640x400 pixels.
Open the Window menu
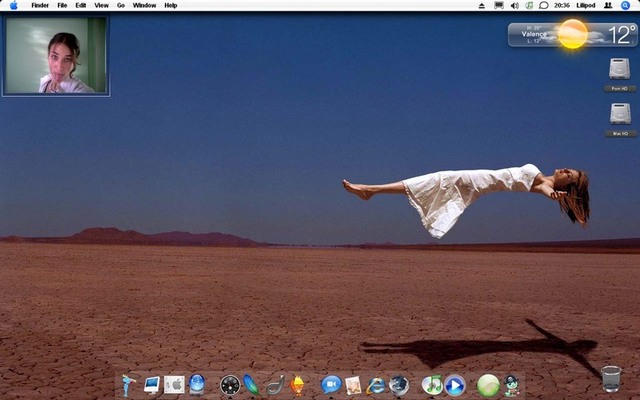[x=144, y=5]
